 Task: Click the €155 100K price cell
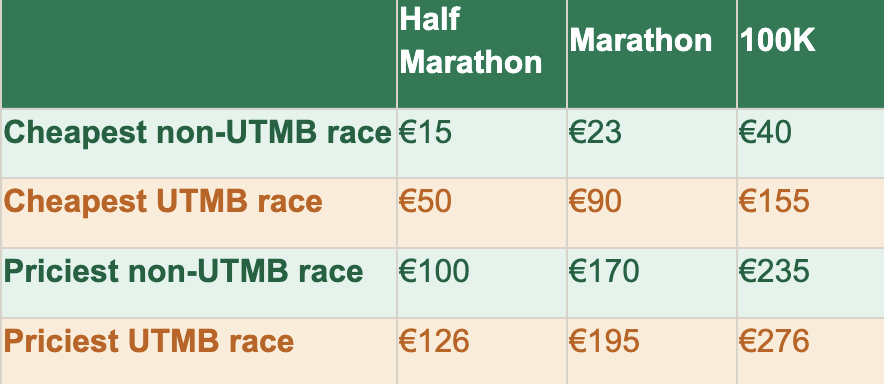point(811,213)
